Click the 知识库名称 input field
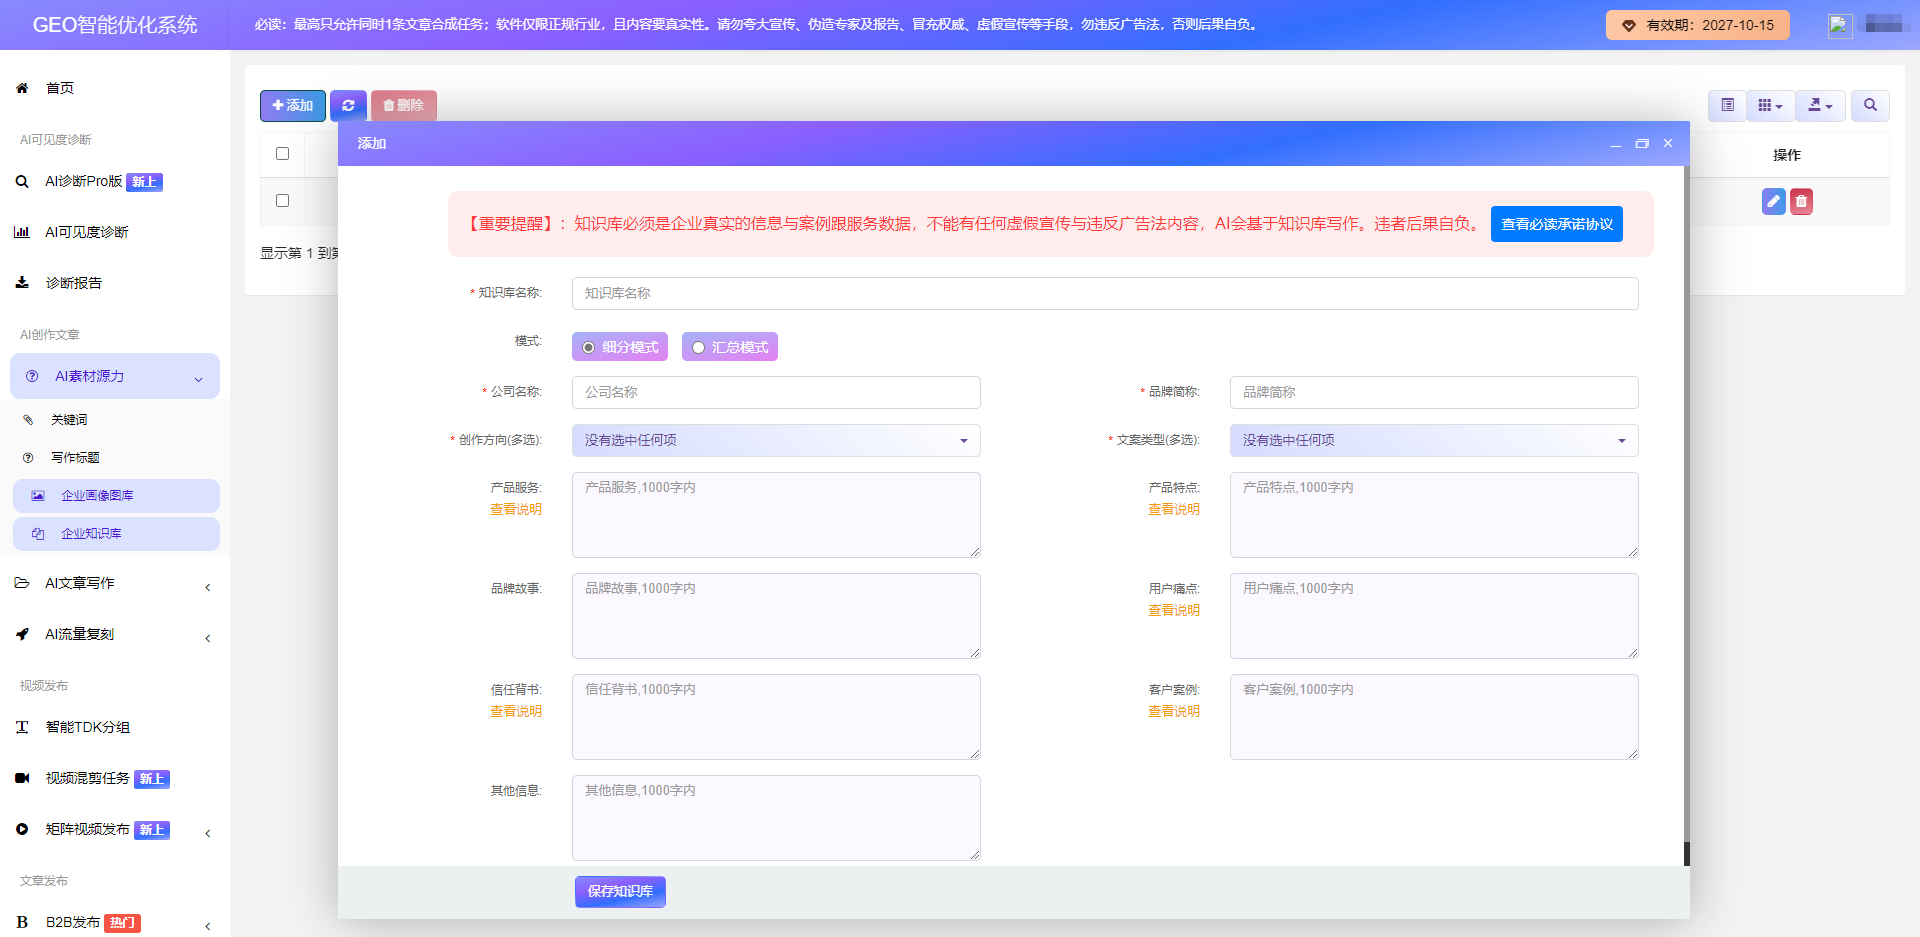 [1105, 293]
